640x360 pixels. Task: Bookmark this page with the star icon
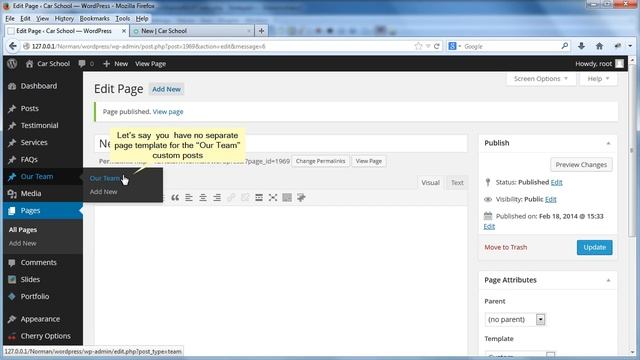(418, 46)
